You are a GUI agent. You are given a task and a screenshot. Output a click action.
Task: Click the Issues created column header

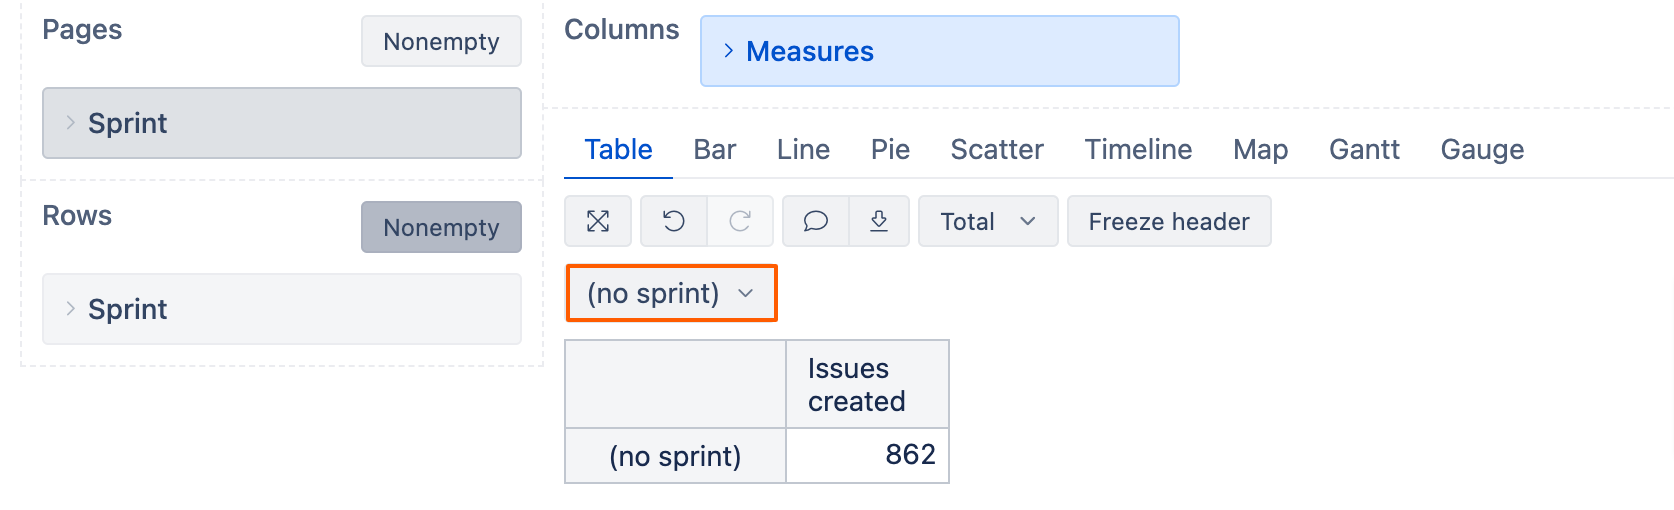867,385
